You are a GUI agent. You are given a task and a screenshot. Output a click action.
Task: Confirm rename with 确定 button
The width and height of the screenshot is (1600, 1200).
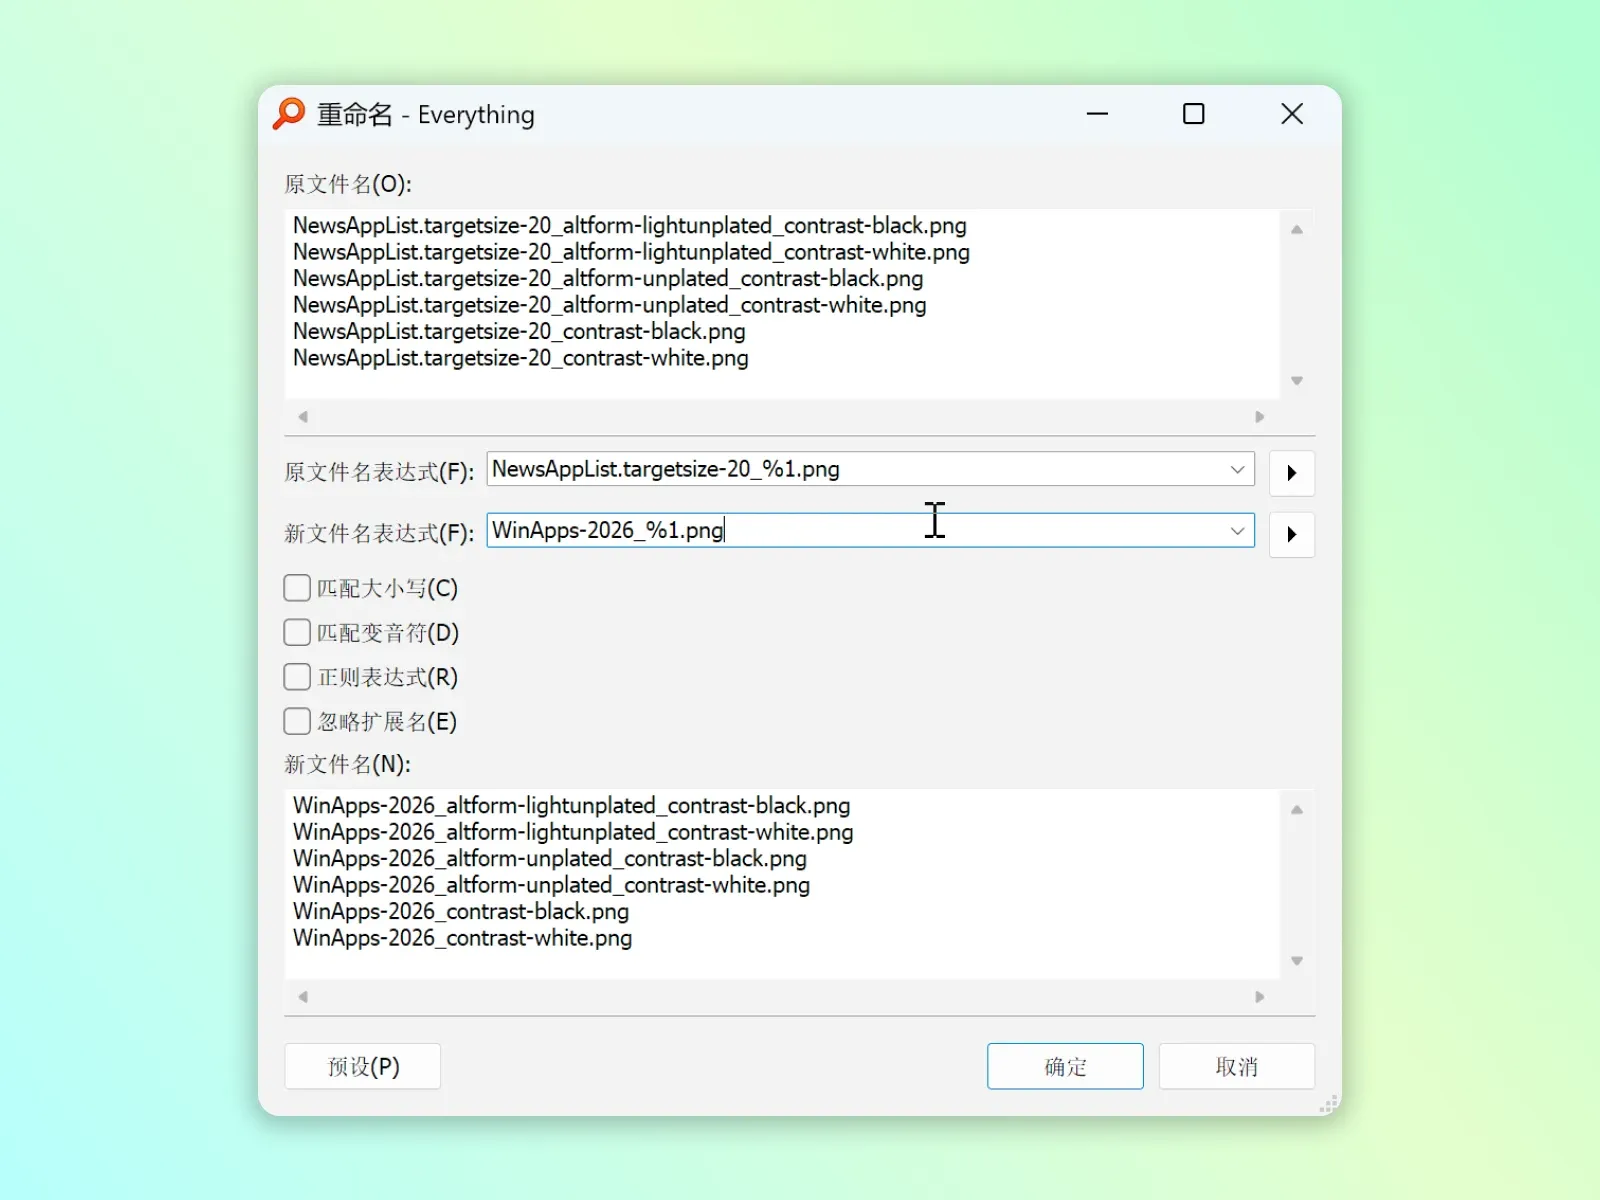coord(1065,1066)
